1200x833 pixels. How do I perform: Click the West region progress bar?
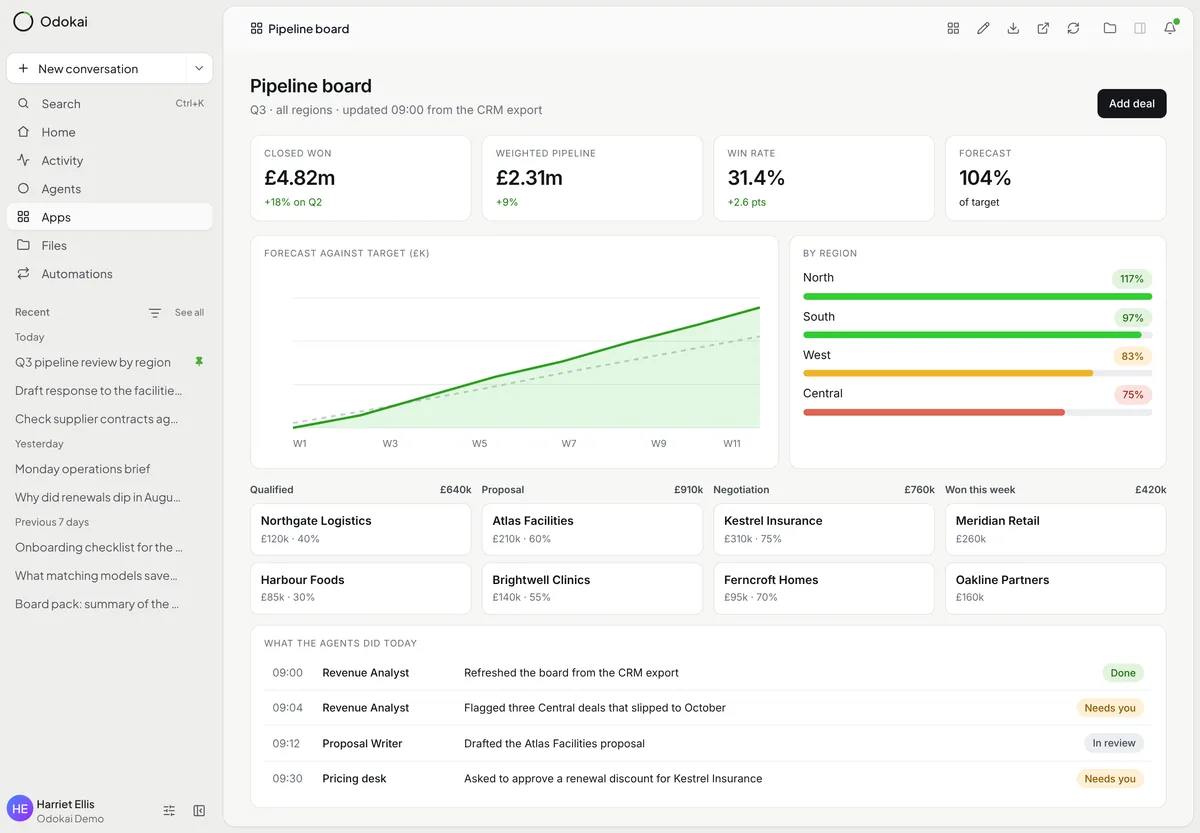977,374
